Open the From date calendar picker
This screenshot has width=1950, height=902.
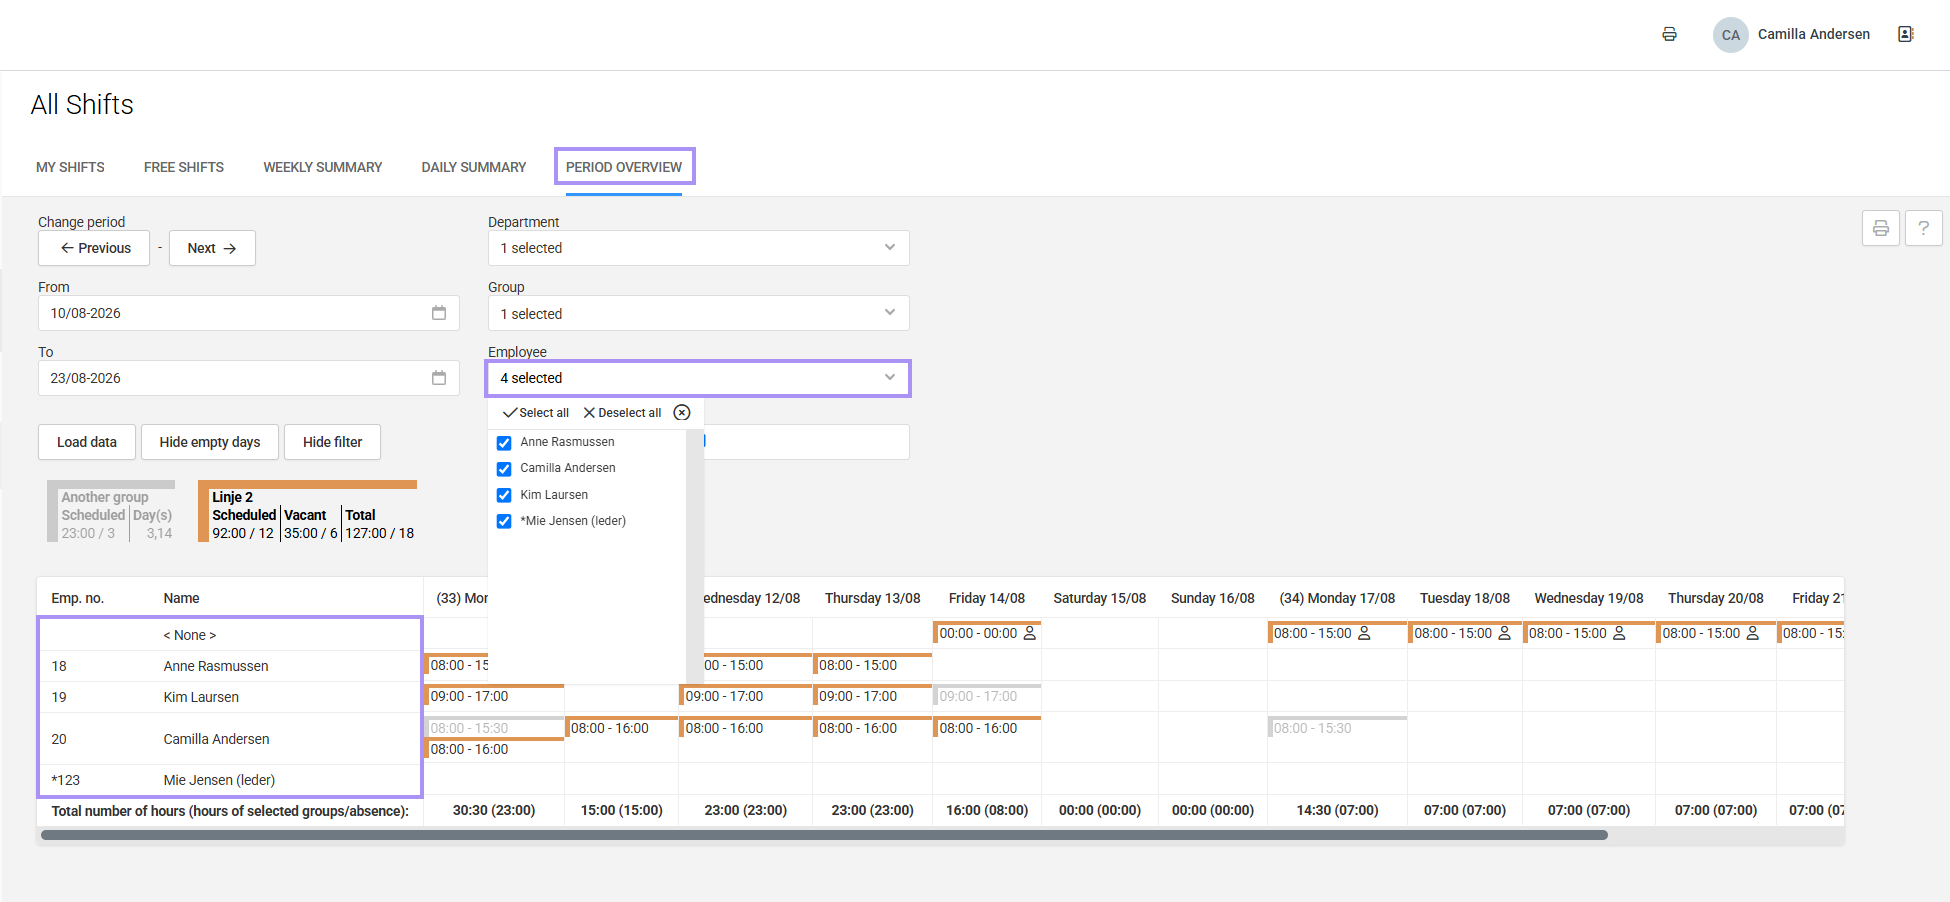coord(438,313)
